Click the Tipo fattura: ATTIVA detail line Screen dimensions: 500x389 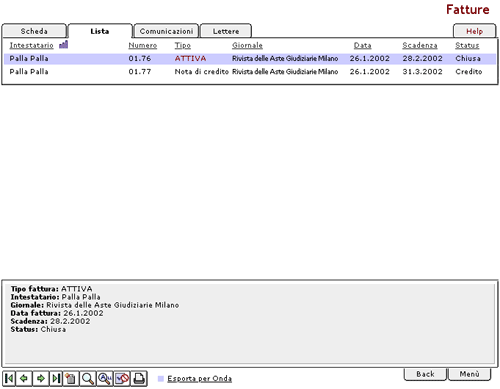(51, 289)
